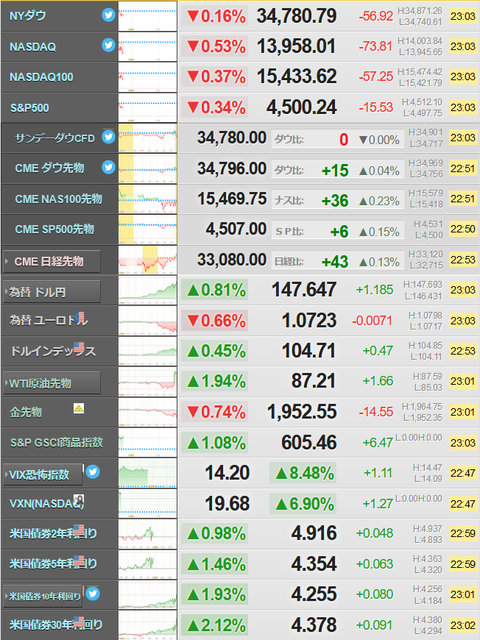Expand the VIX恐怖指数 button

pyautogui.click(x=42, y=474)
